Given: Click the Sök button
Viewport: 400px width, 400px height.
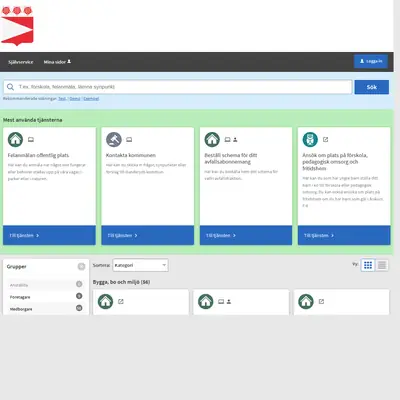Looking at the screenshot, I should (x=372, y=87).
